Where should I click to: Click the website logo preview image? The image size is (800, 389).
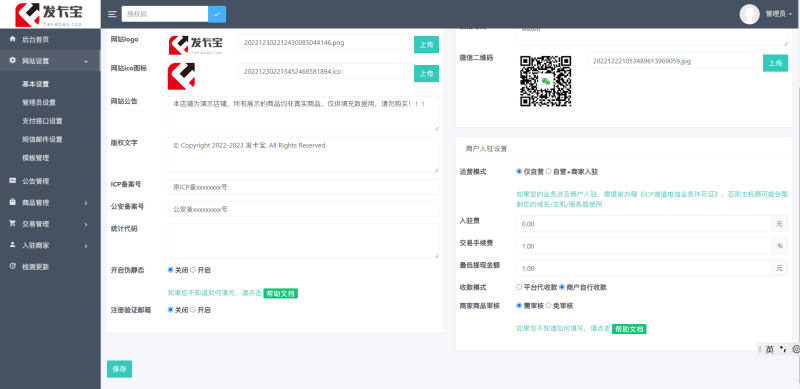195,45
